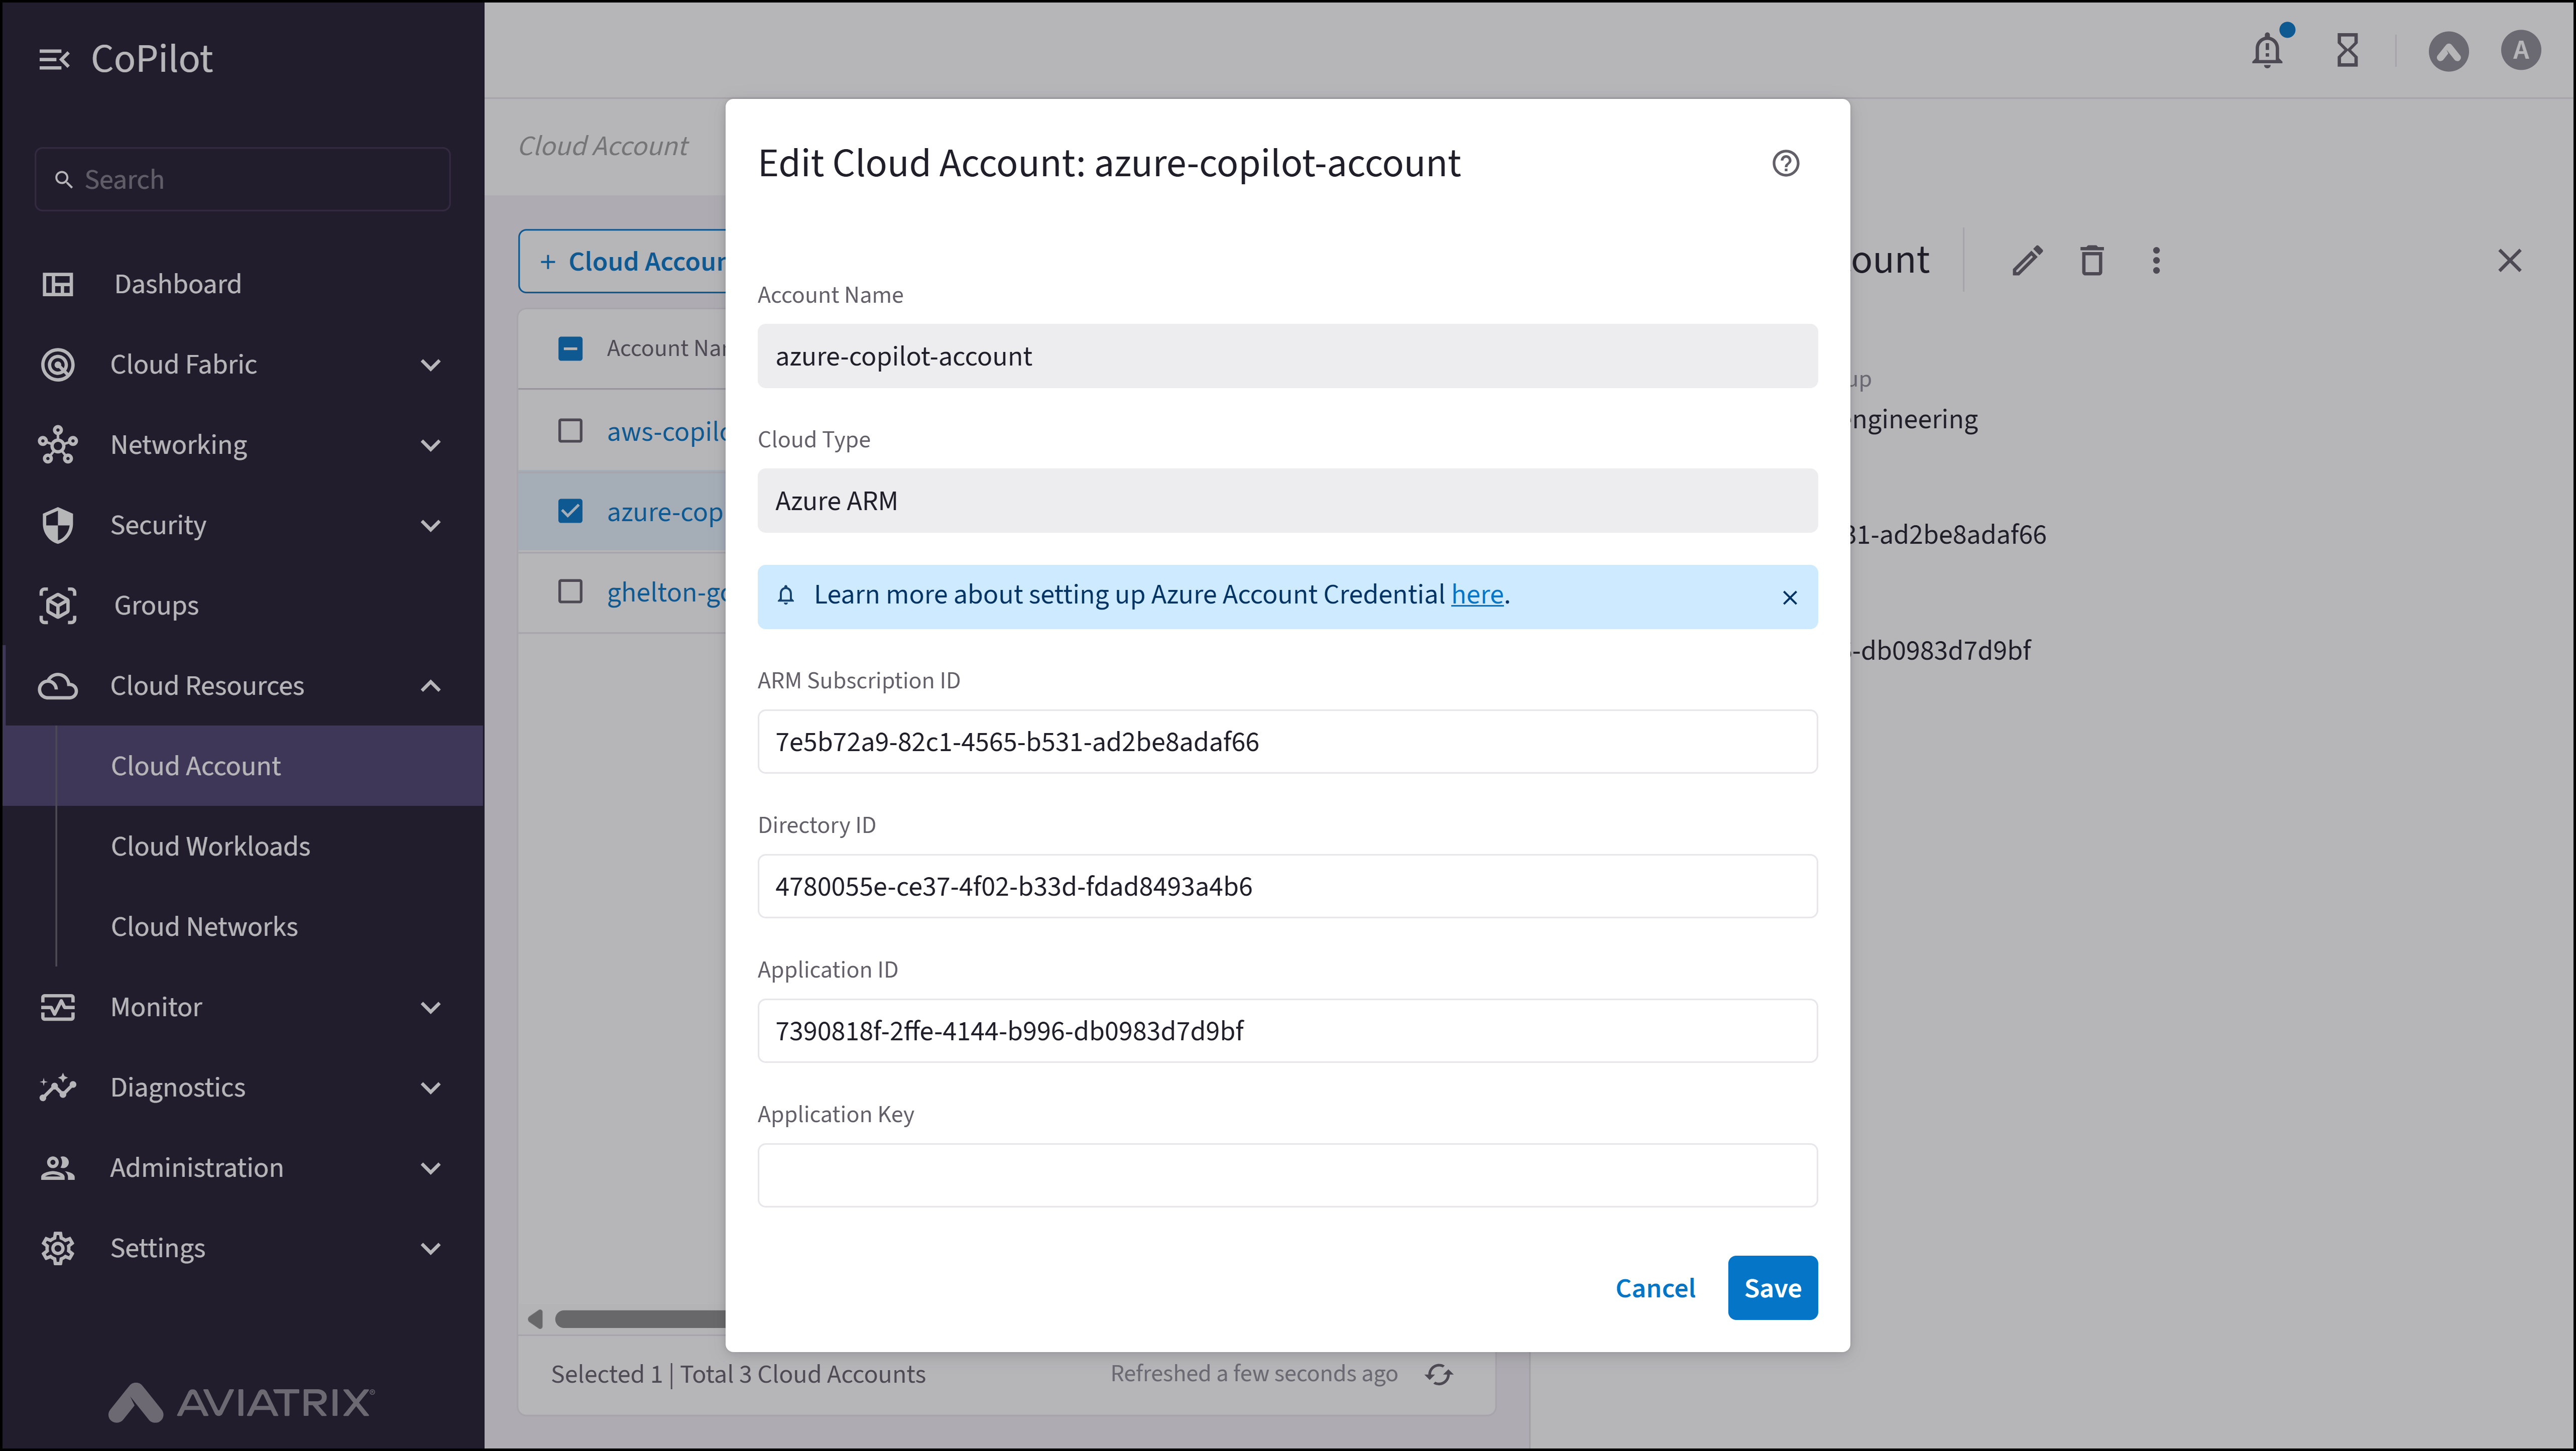Click the tasks hourglass icon in the header
This screenshot has width=2576, height=1451.
[x=2348, y=50]
